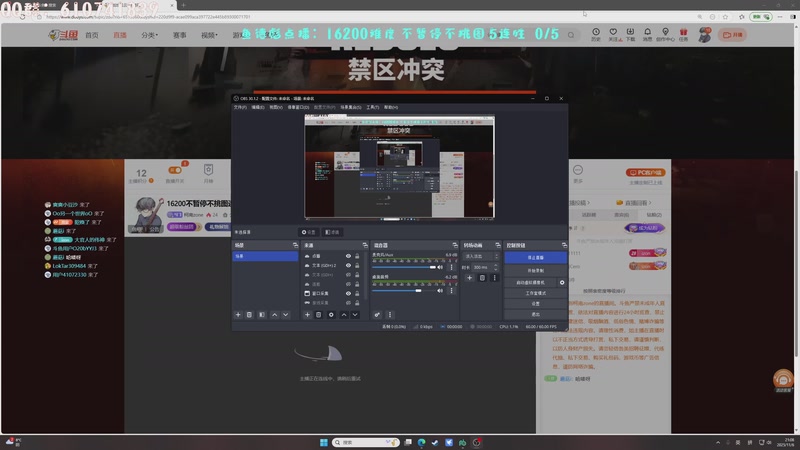Click the blue stop streaming button in Controls
Viewport: 800px width, 450px height.
[x=536, y=258]
